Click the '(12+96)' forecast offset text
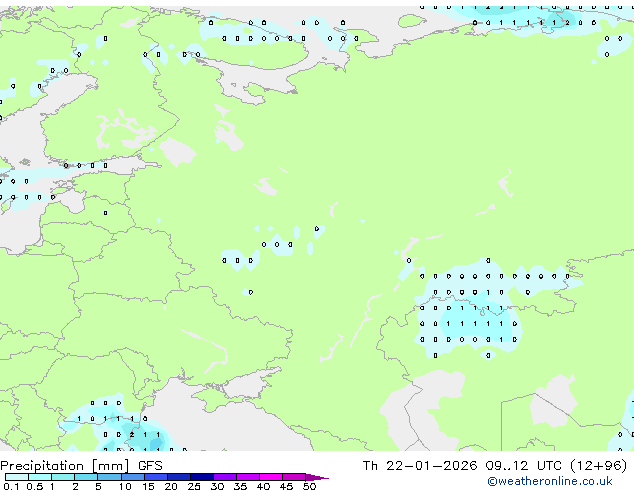 click(598, 466)
